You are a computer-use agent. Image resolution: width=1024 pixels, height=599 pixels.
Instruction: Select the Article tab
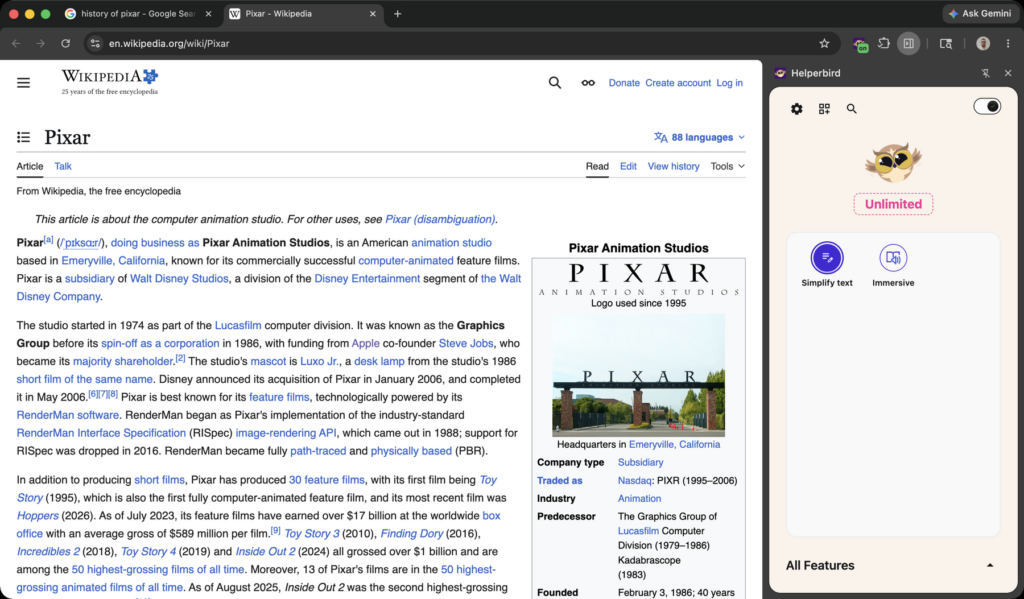(x=29, y=167)
